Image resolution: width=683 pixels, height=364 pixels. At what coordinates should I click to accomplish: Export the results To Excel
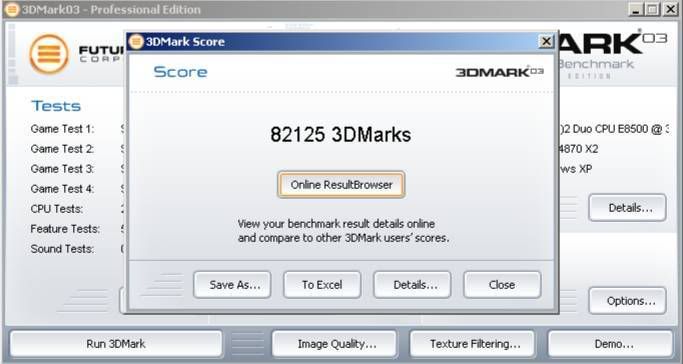tap(322, 285)
